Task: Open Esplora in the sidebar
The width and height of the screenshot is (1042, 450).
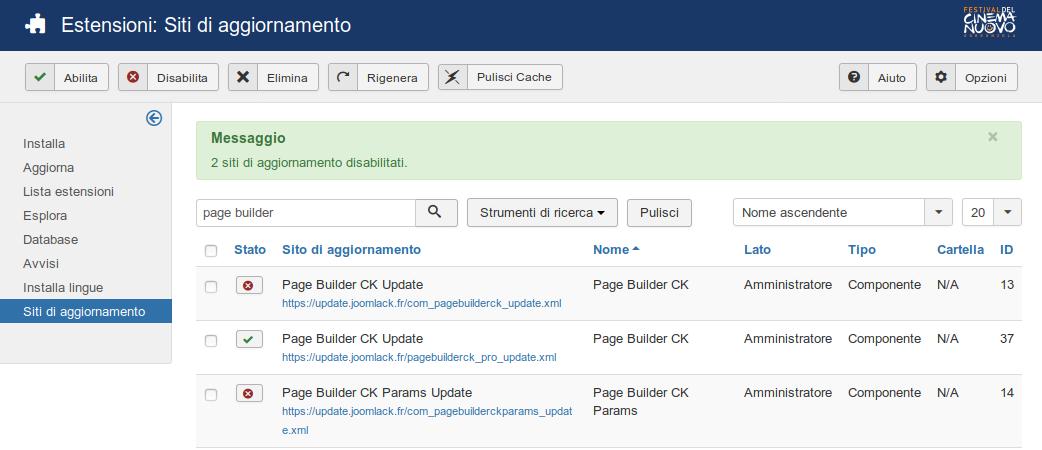Action: (45, 215)
